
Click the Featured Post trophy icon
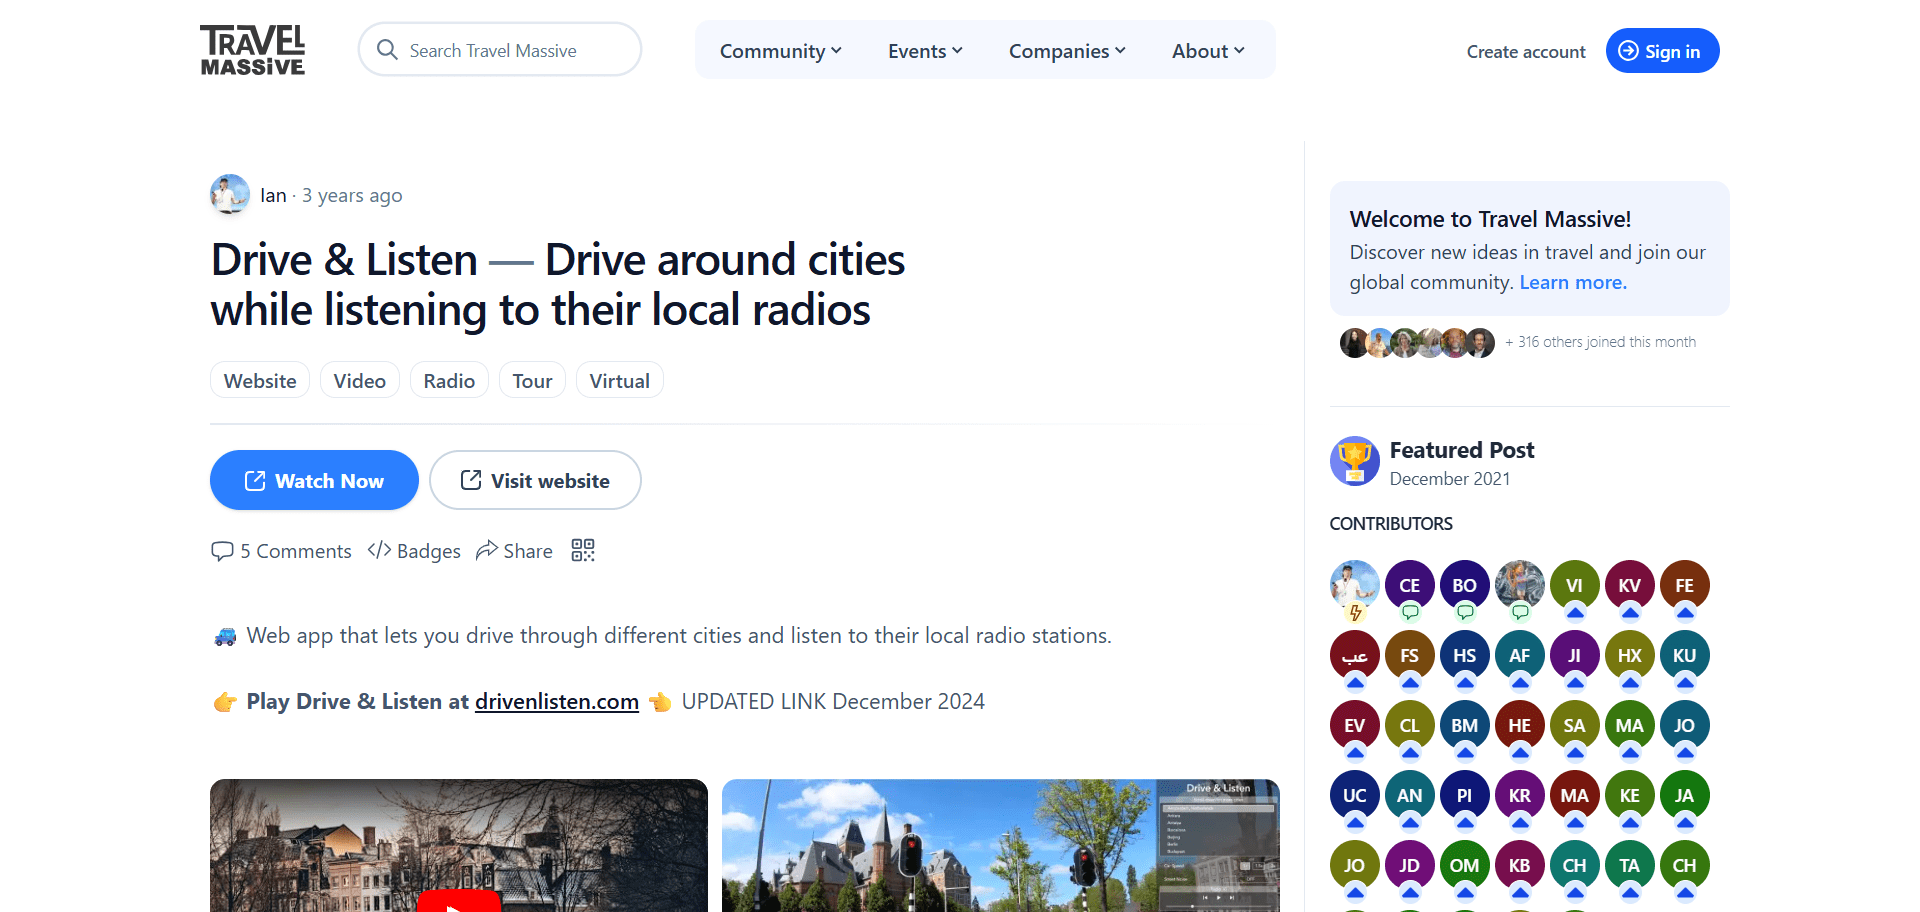point(1354,461)
